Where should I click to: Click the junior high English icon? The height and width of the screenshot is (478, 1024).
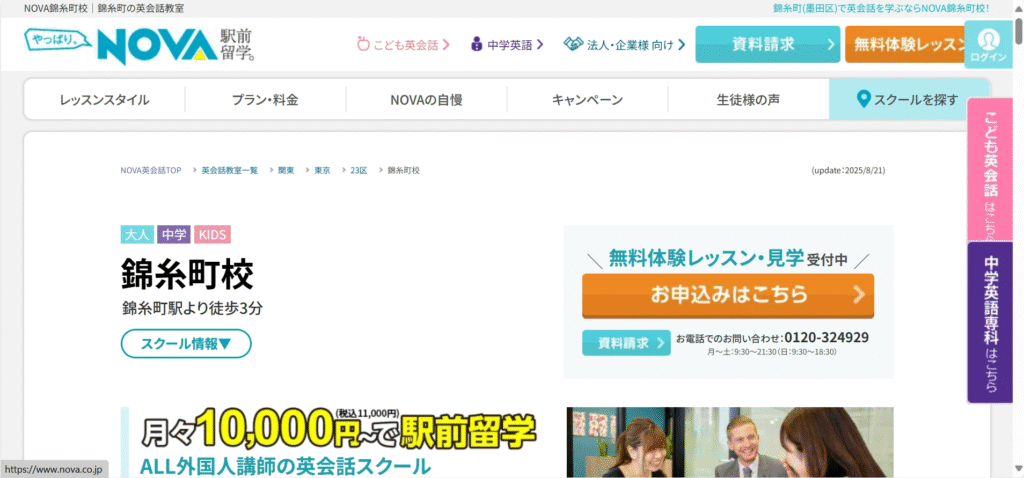477,44
